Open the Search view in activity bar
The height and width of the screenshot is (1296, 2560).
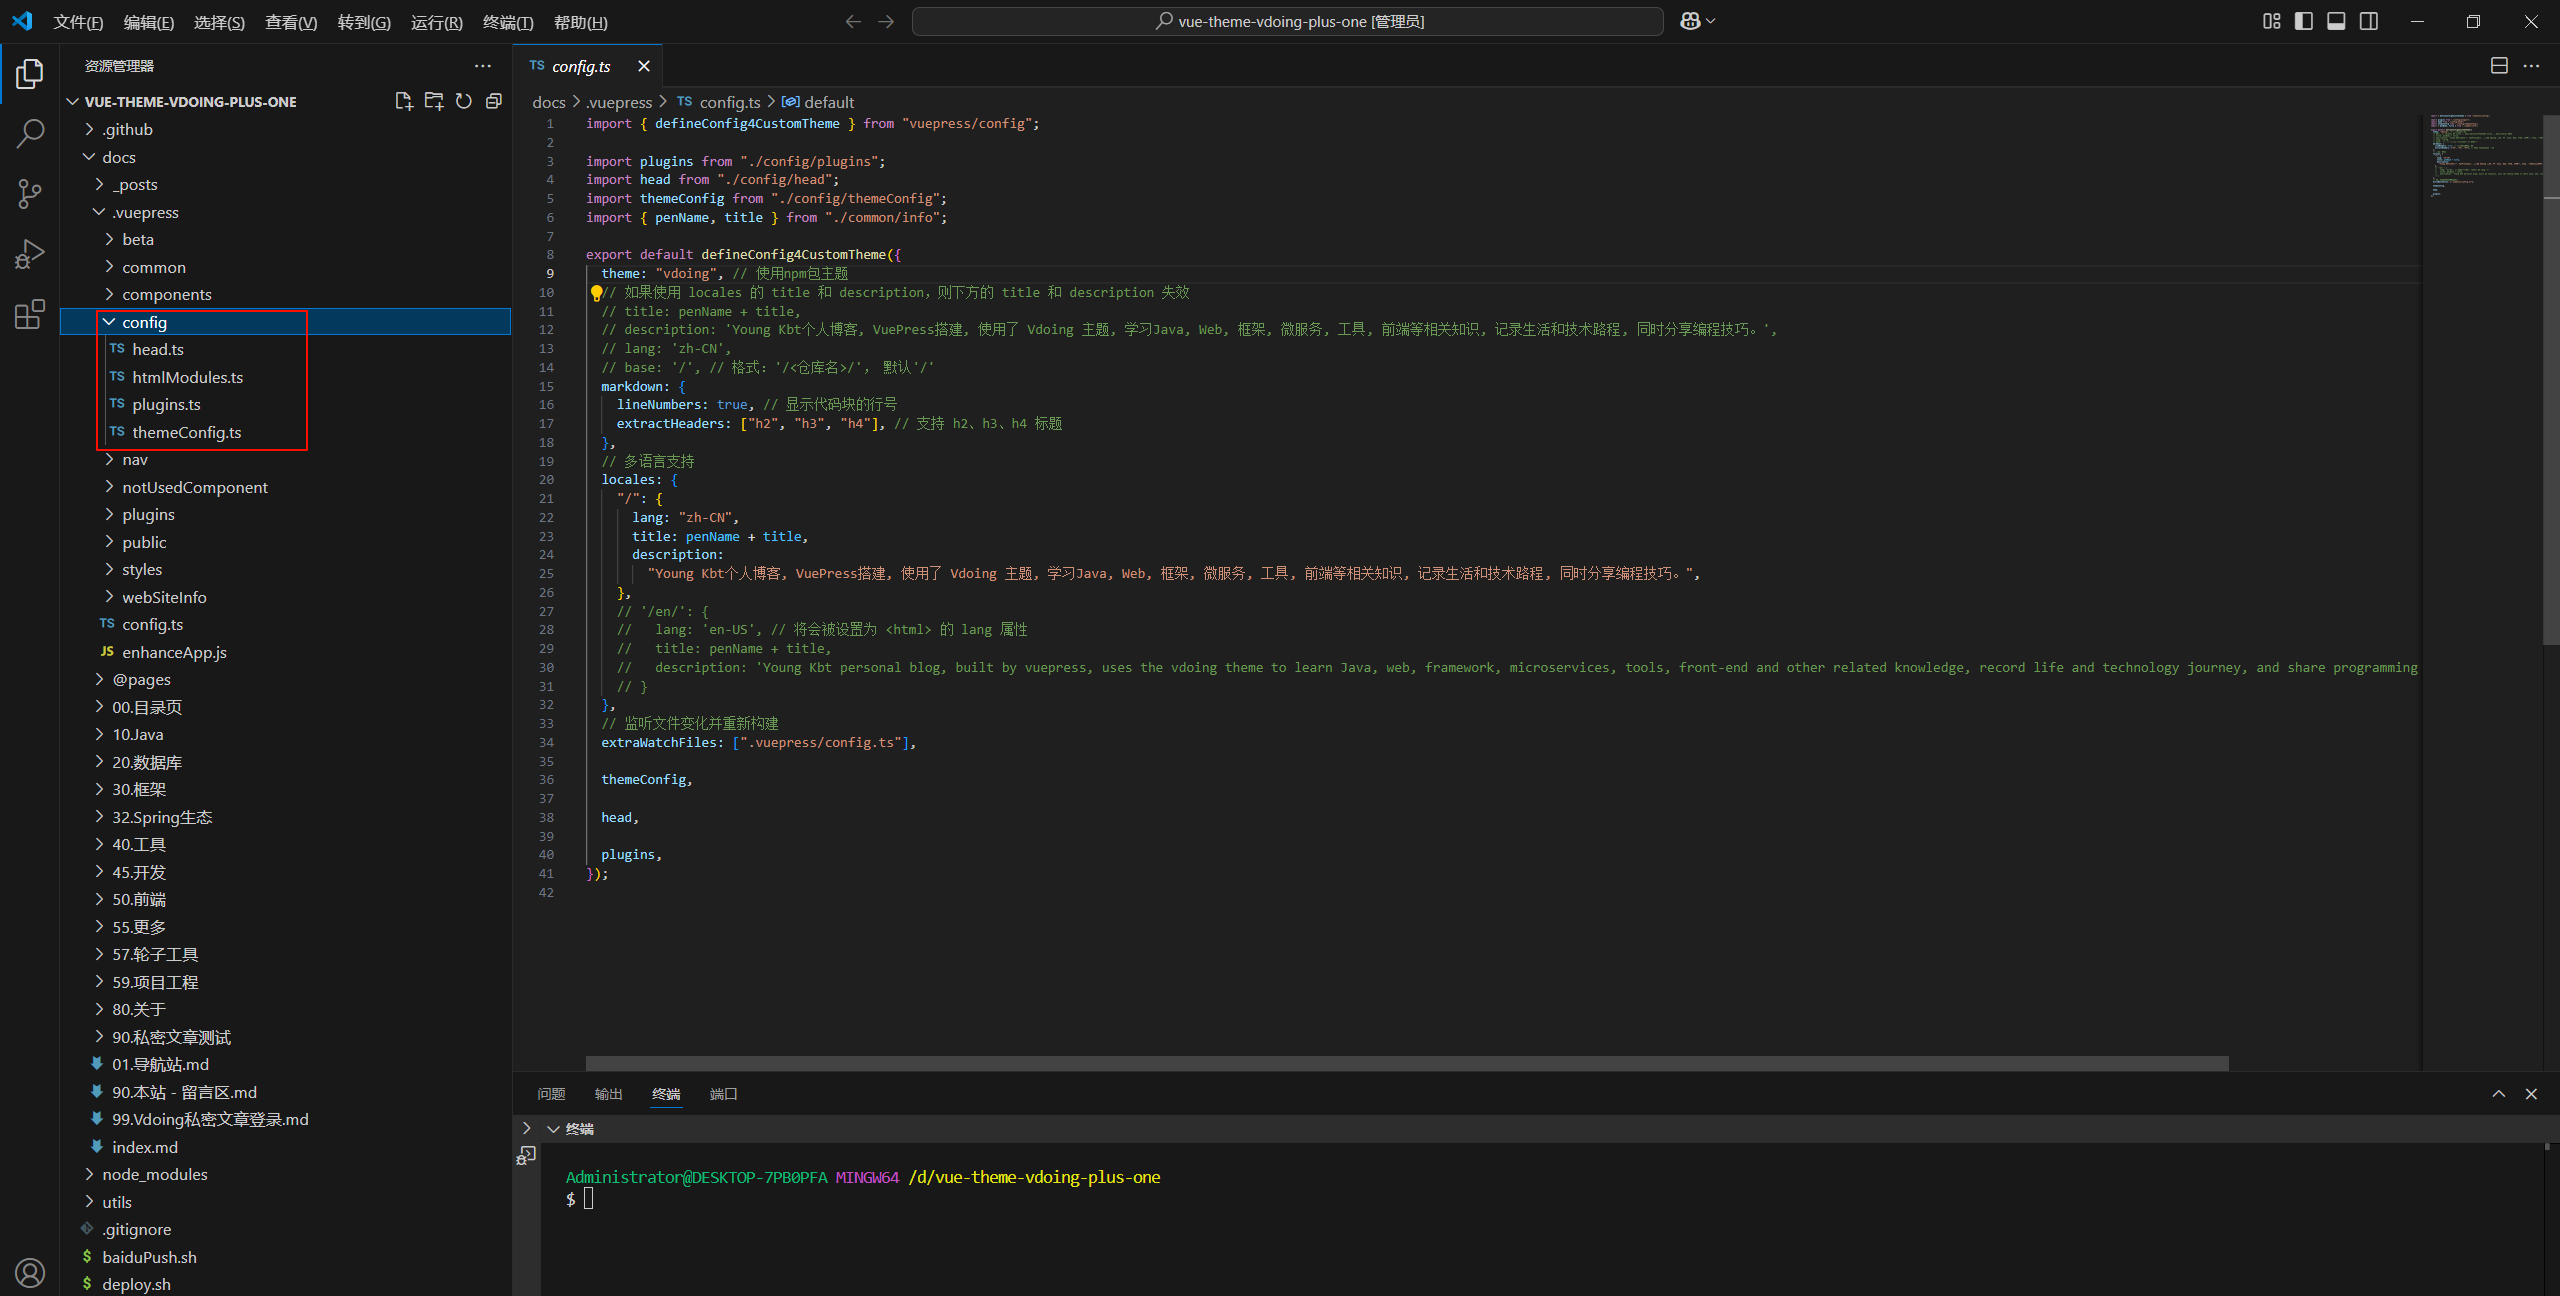(x=30, y=134)
